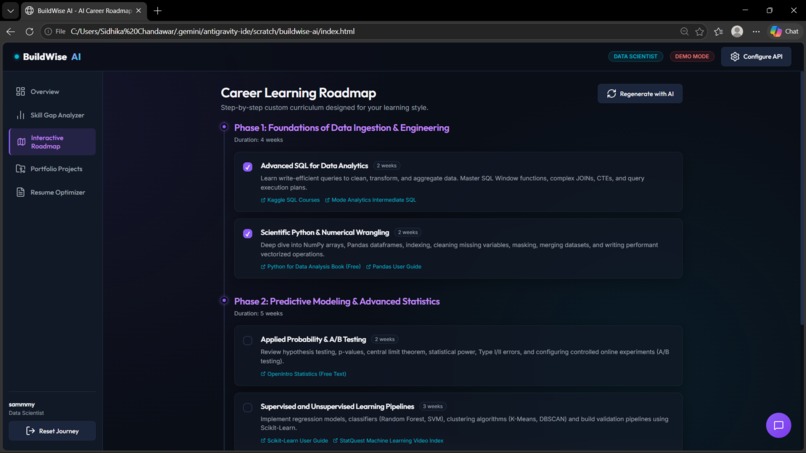Click Regenerate with AI button
This screenshot has height=453, width=806.
tap(640, 94)
